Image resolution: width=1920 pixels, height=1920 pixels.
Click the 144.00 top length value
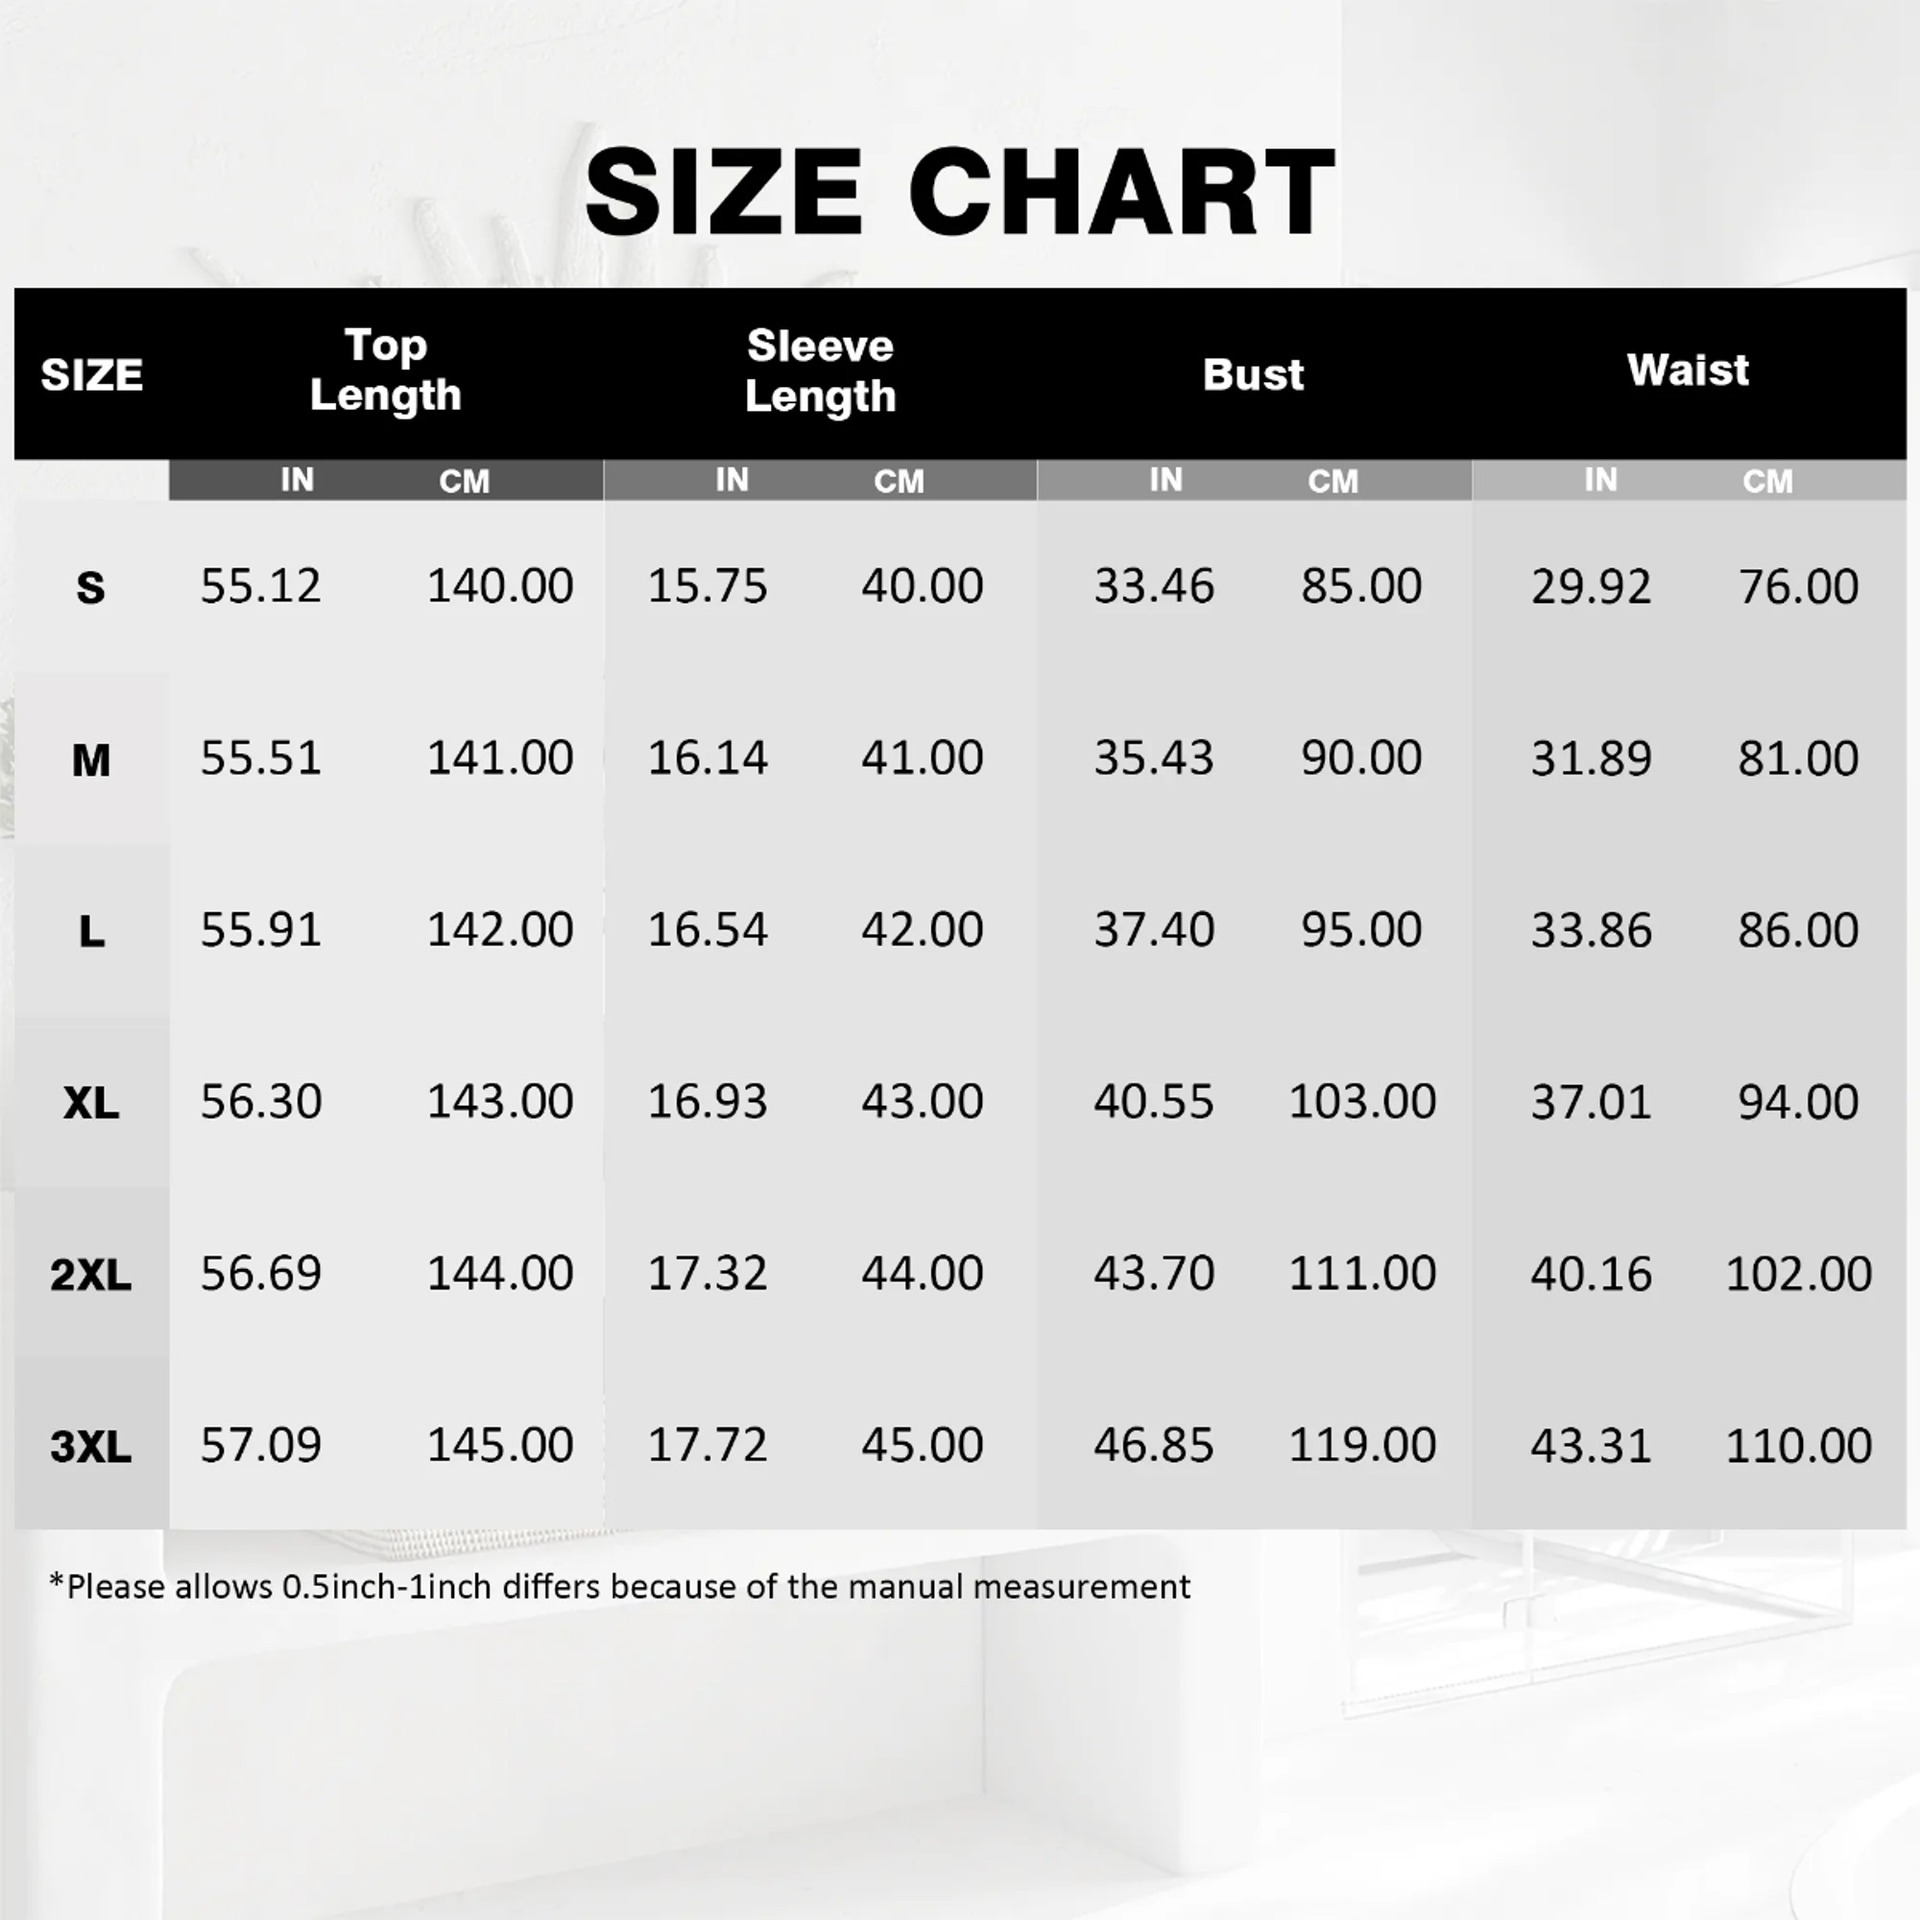(500, 1274)
